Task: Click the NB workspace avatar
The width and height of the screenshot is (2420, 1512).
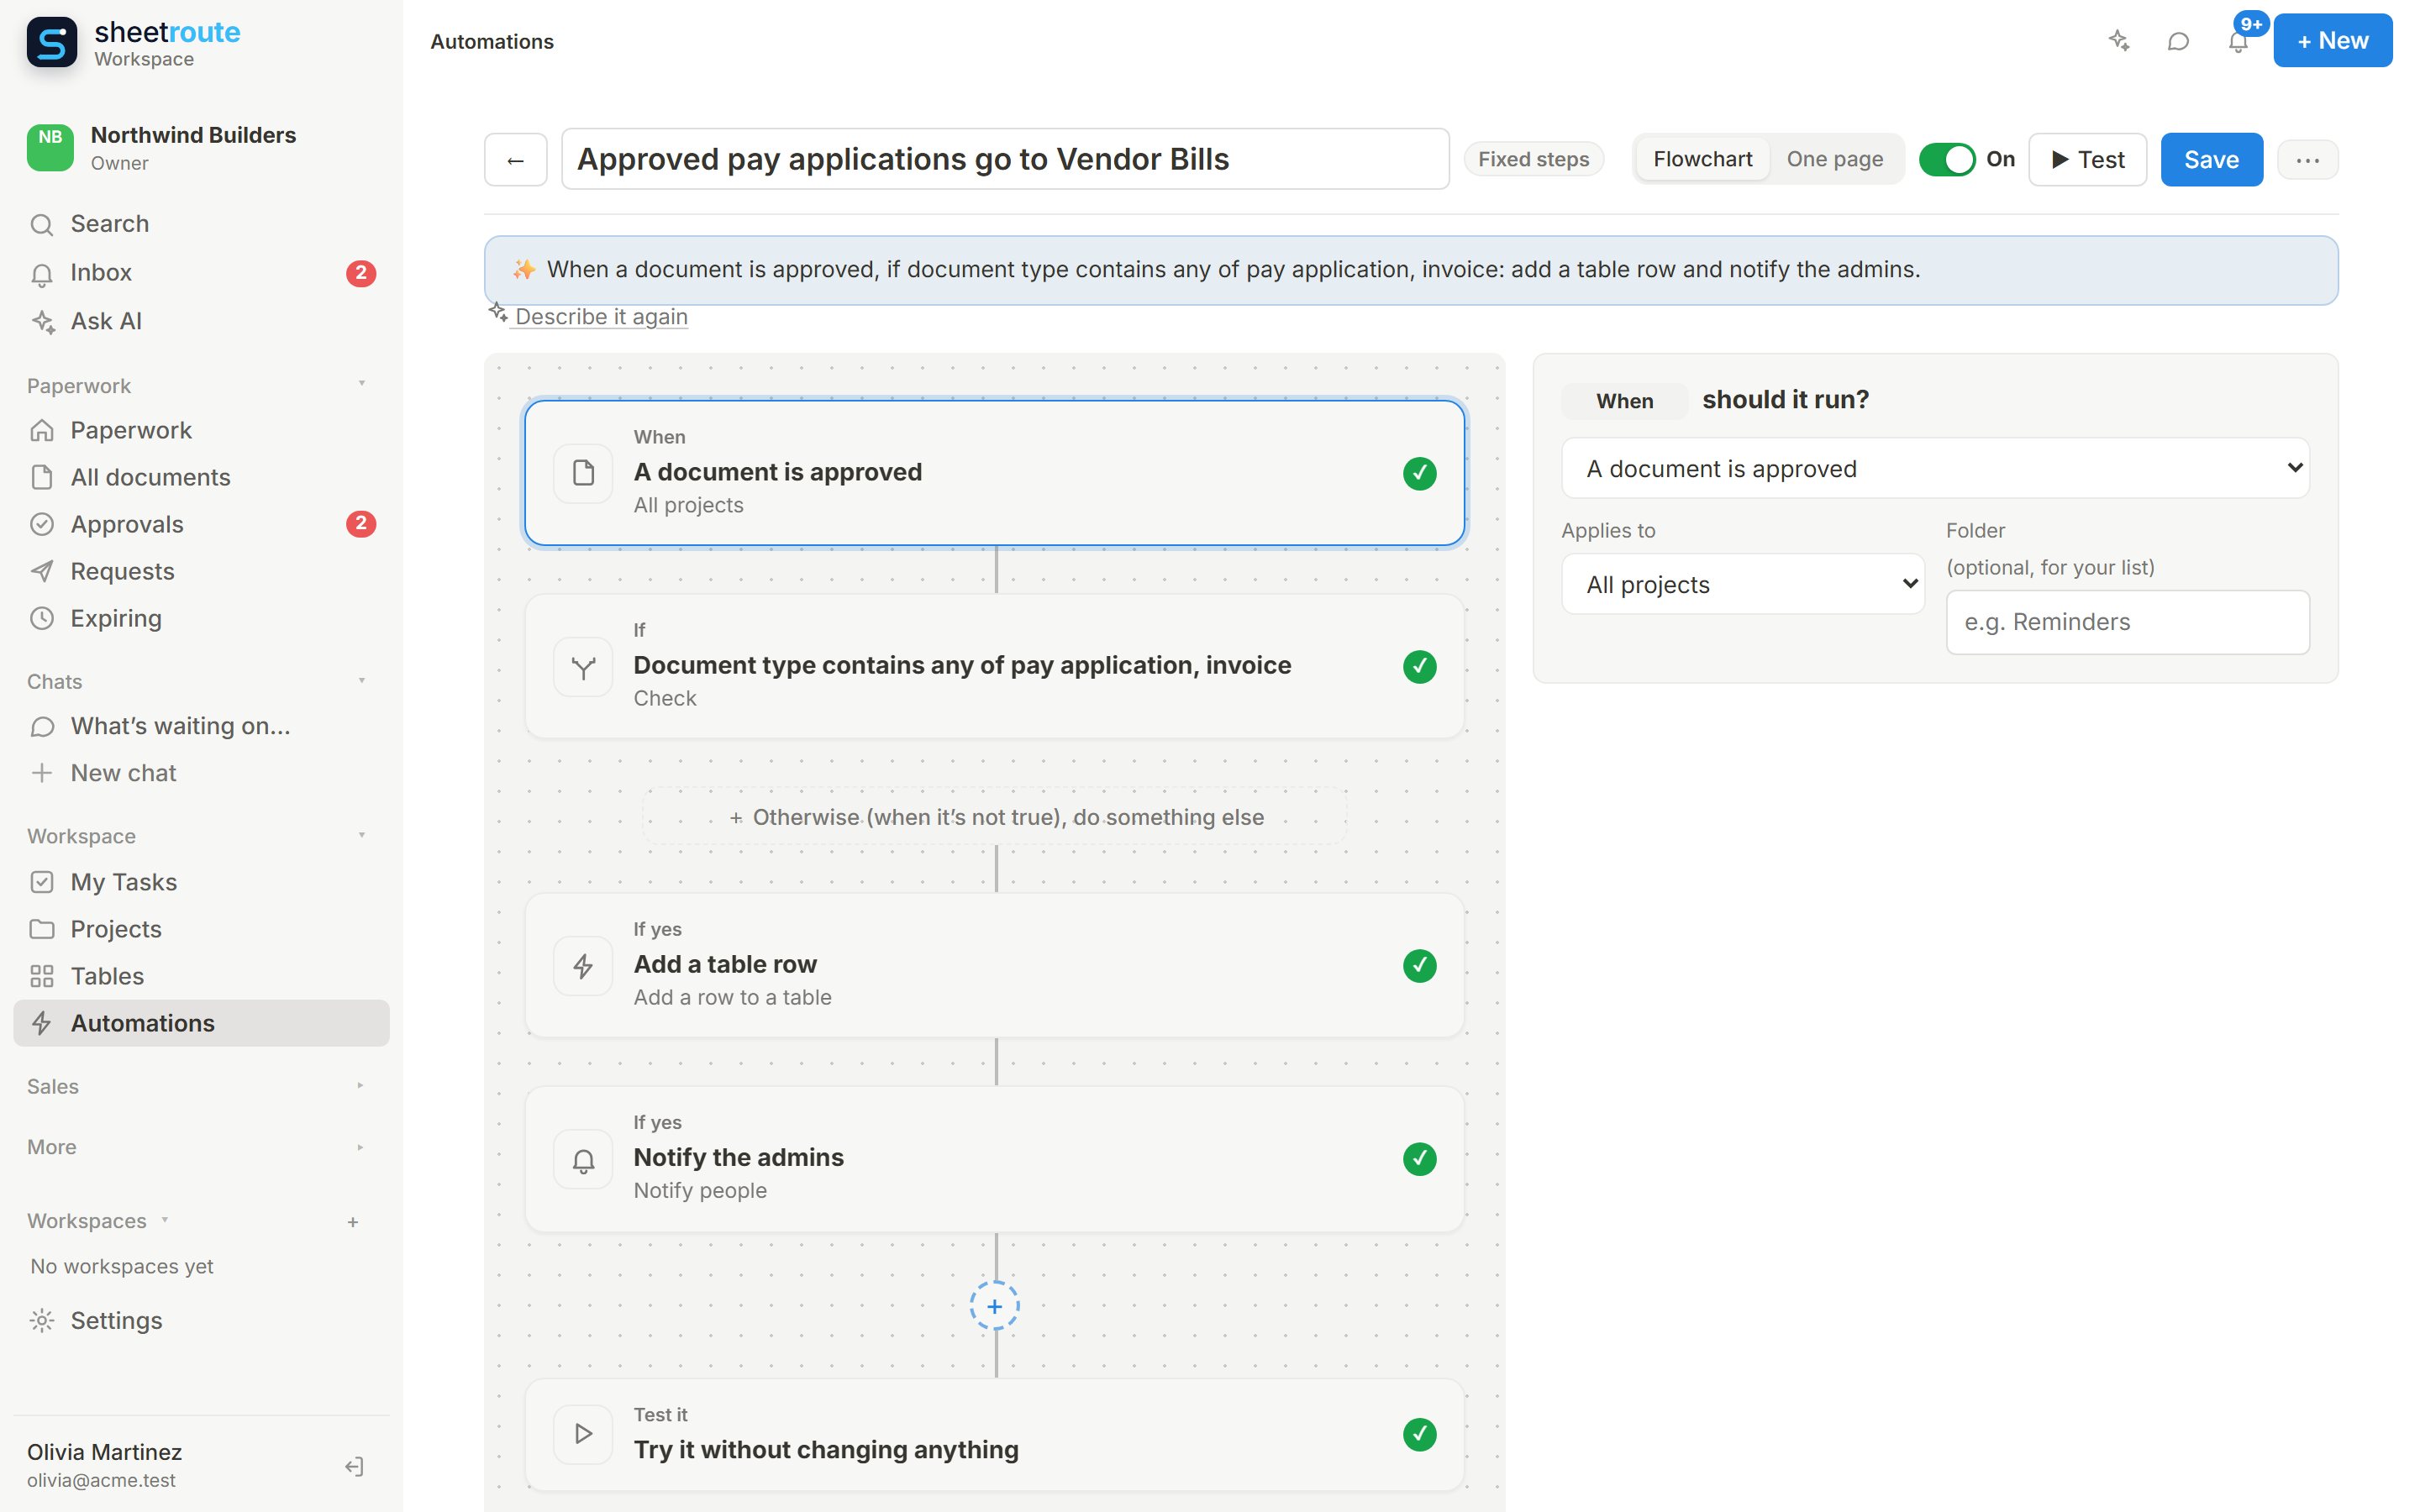Action: (50, 148)
